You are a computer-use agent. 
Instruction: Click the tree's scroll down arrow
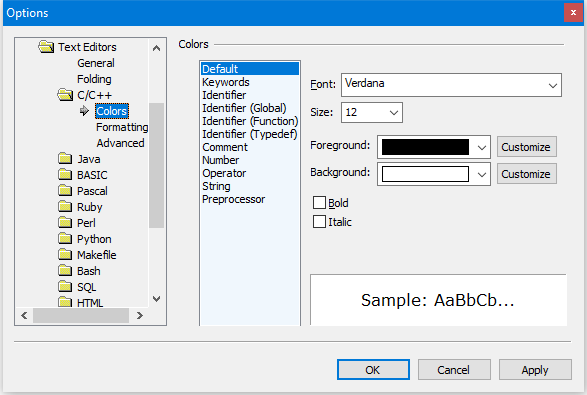(x=156, y=299)
